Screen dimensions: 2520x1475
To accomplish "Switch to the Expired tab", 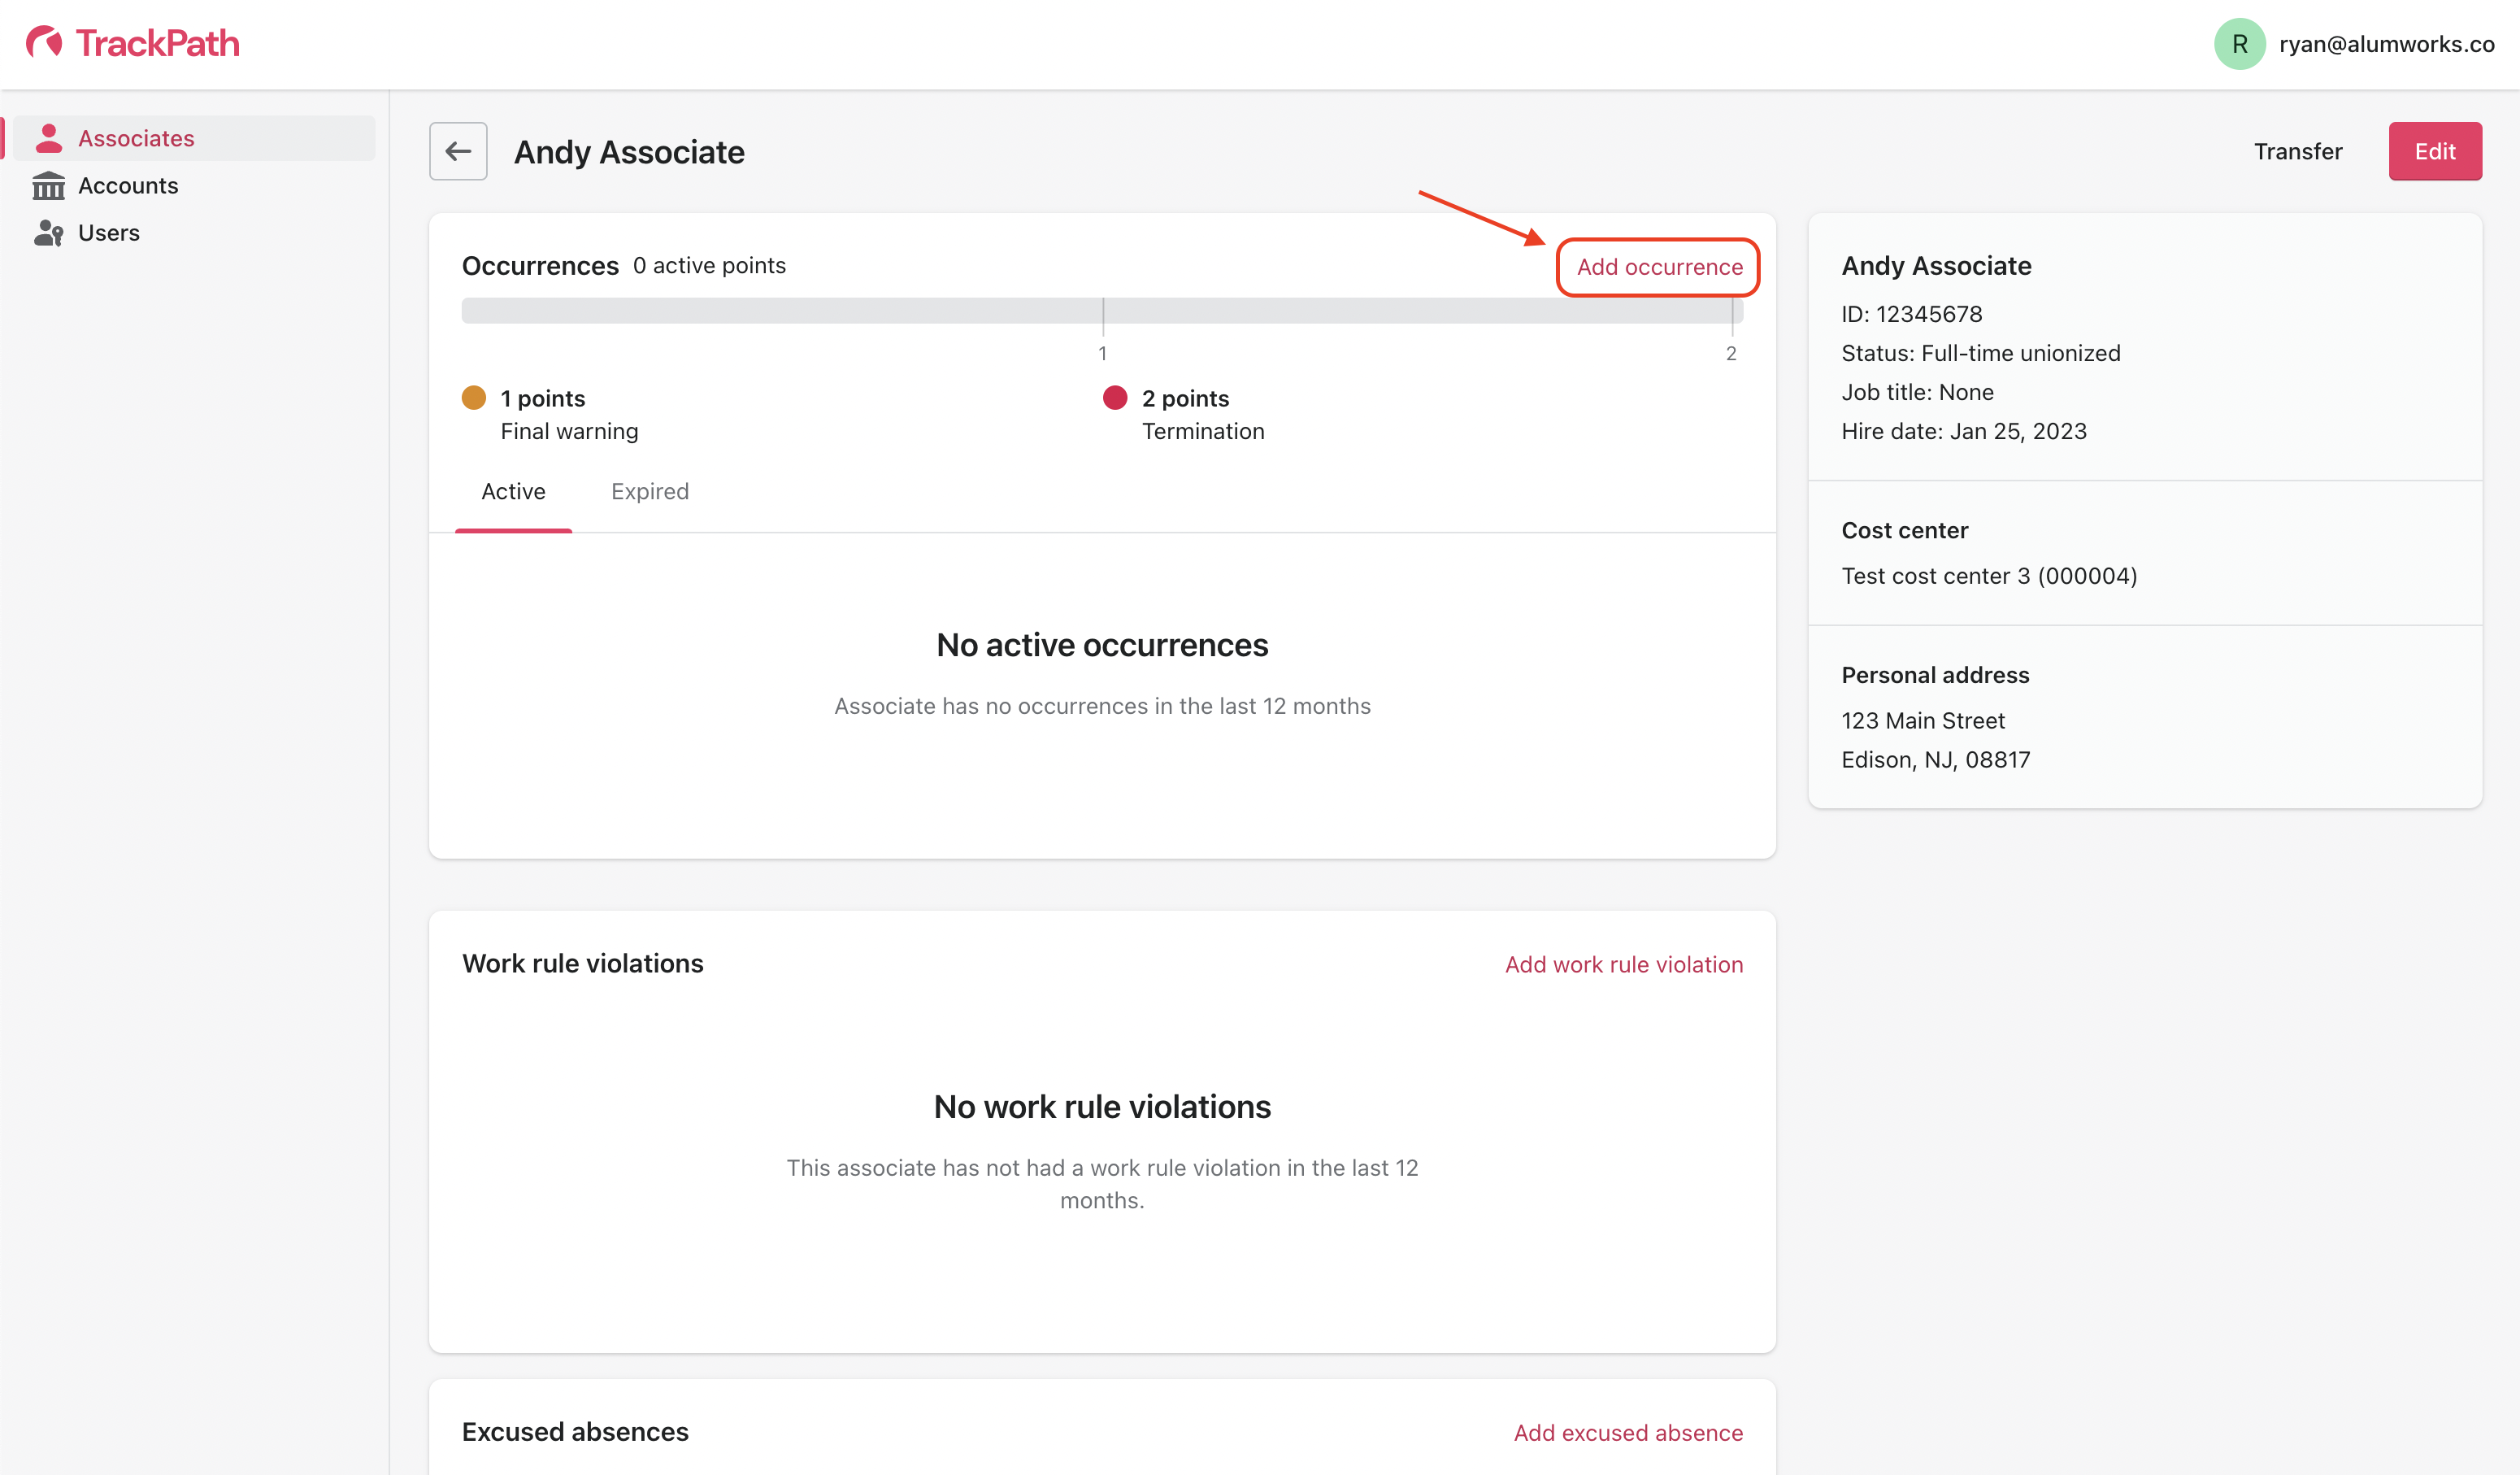I will click(650, 491).
